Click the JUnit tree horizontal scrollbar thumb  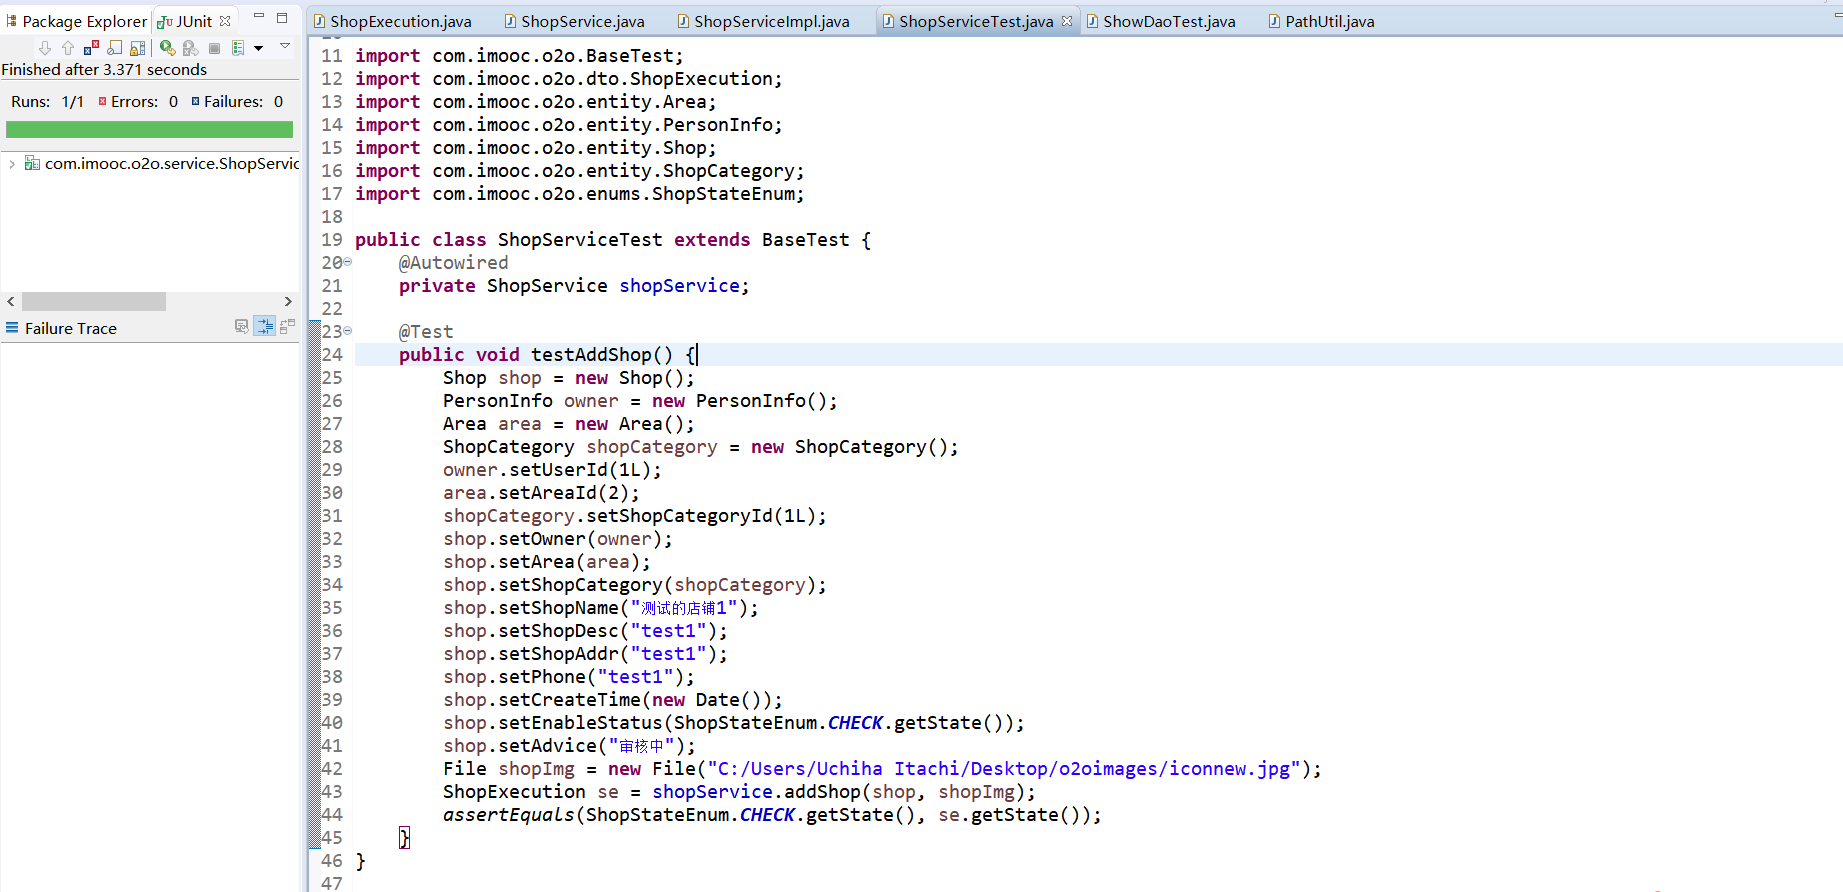[x=94, y=301]
